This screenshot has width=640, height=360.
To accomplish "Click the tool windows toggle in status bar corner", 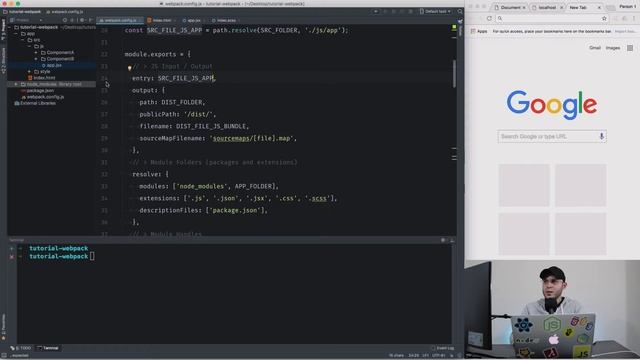I will [x=4, y=356].
